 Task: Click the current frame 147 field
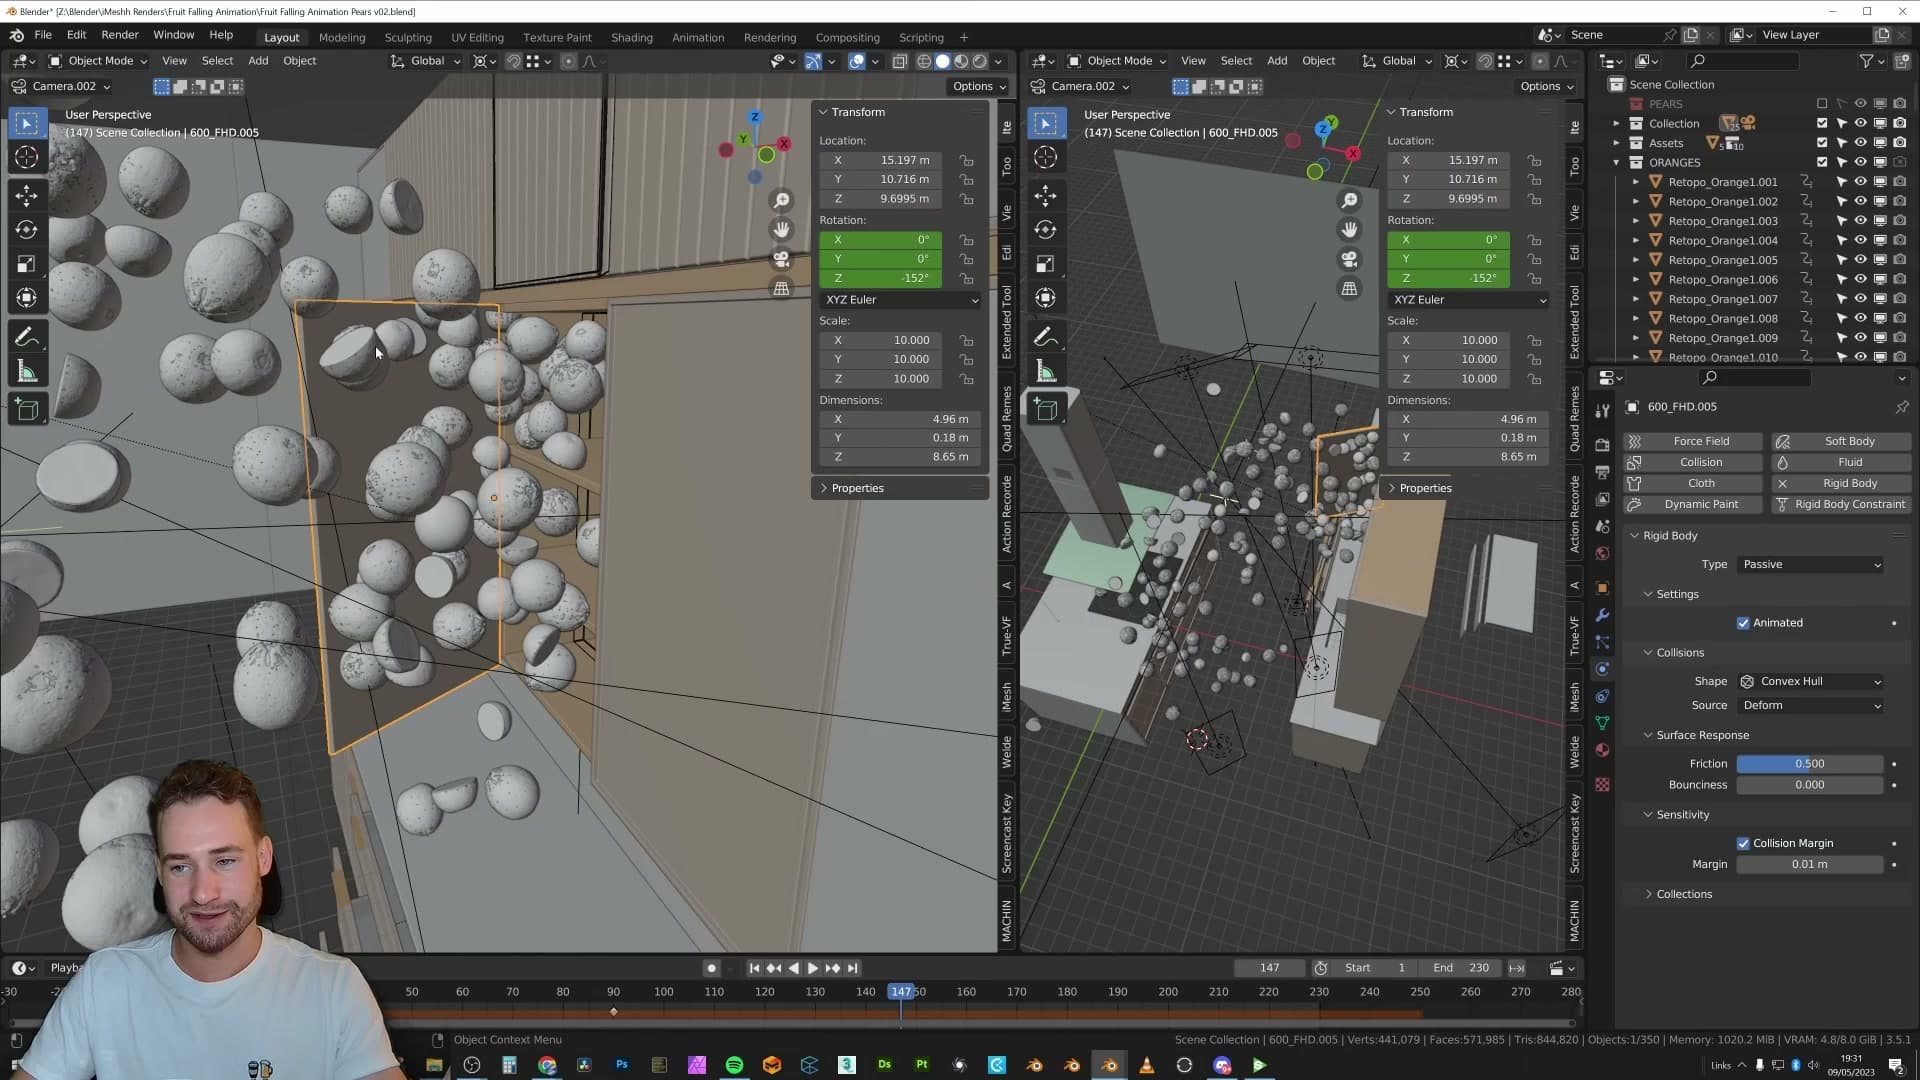click(1270, 968)
